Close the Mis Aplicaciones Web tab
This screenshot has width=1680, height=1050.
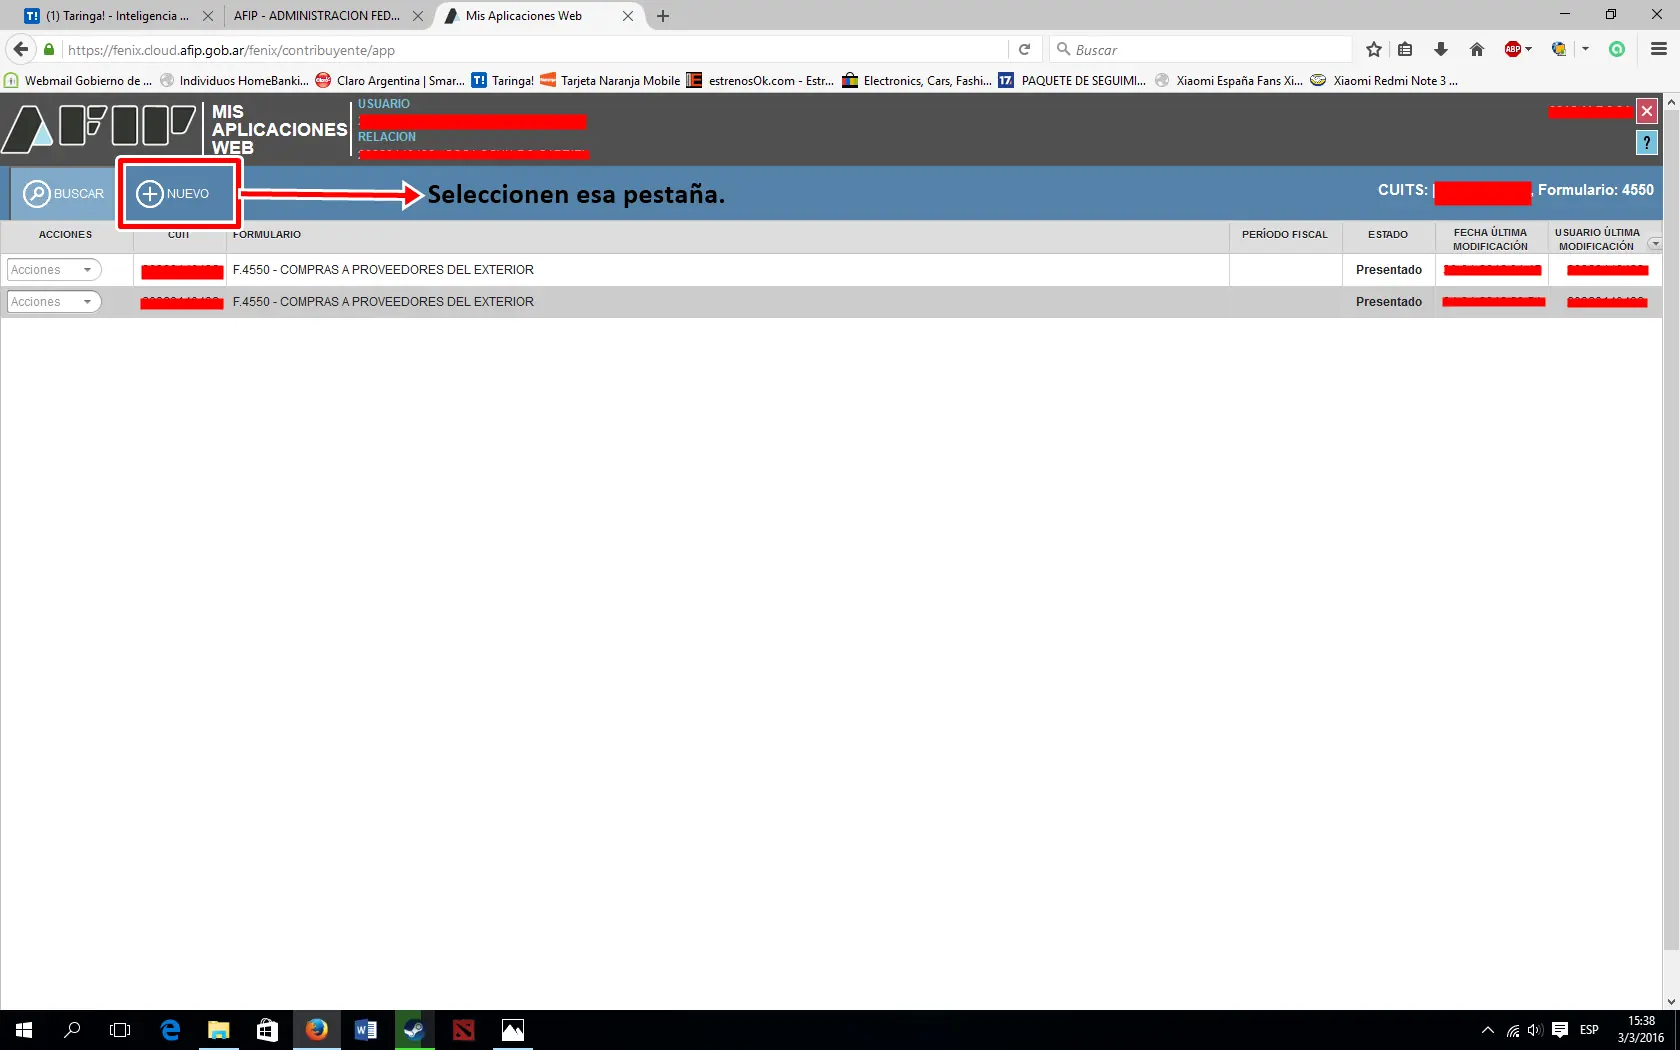pos(628,16)
